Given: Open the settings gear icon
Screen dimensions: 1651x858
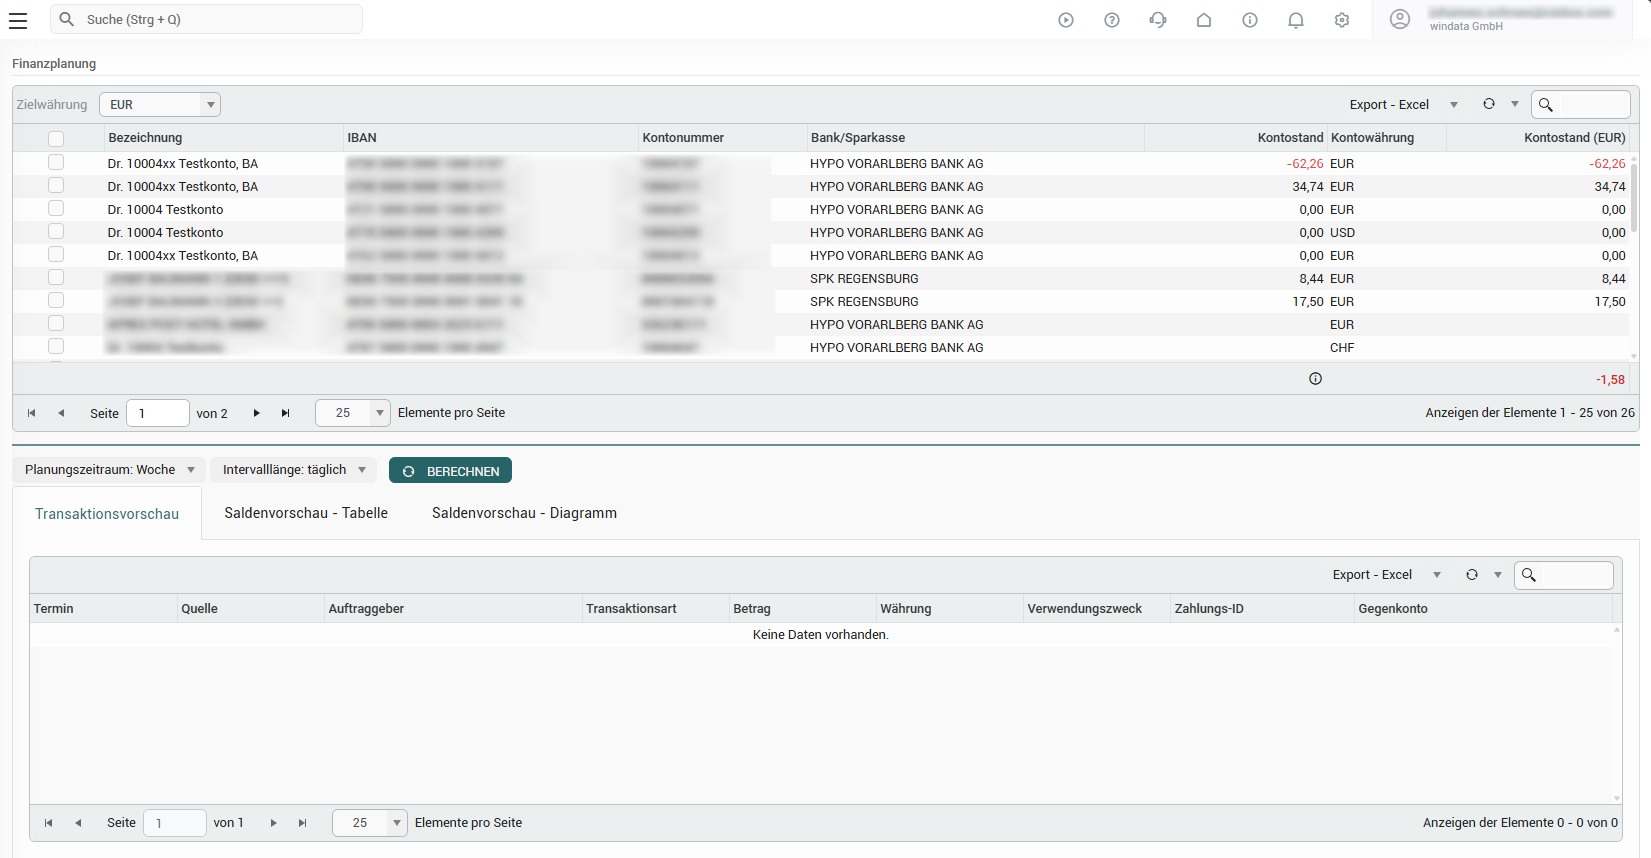Looking at the screenshot, I should (x=1342, y=20).
